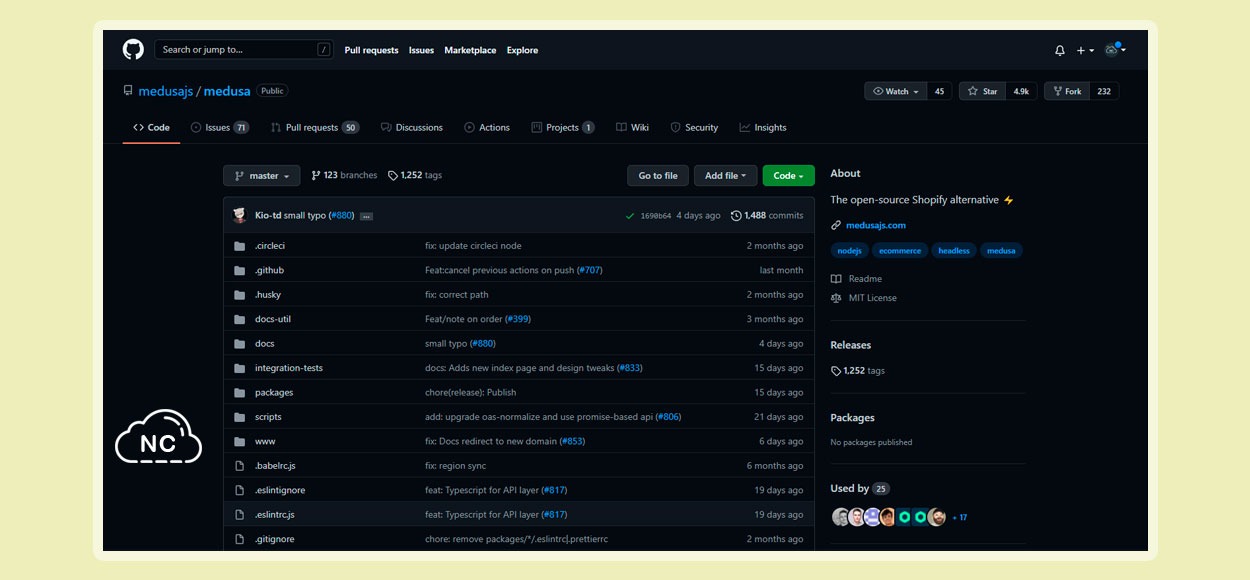1250x580 pixels.
Task: Click the ecommerce topic tag
Action: coord(900,251)
